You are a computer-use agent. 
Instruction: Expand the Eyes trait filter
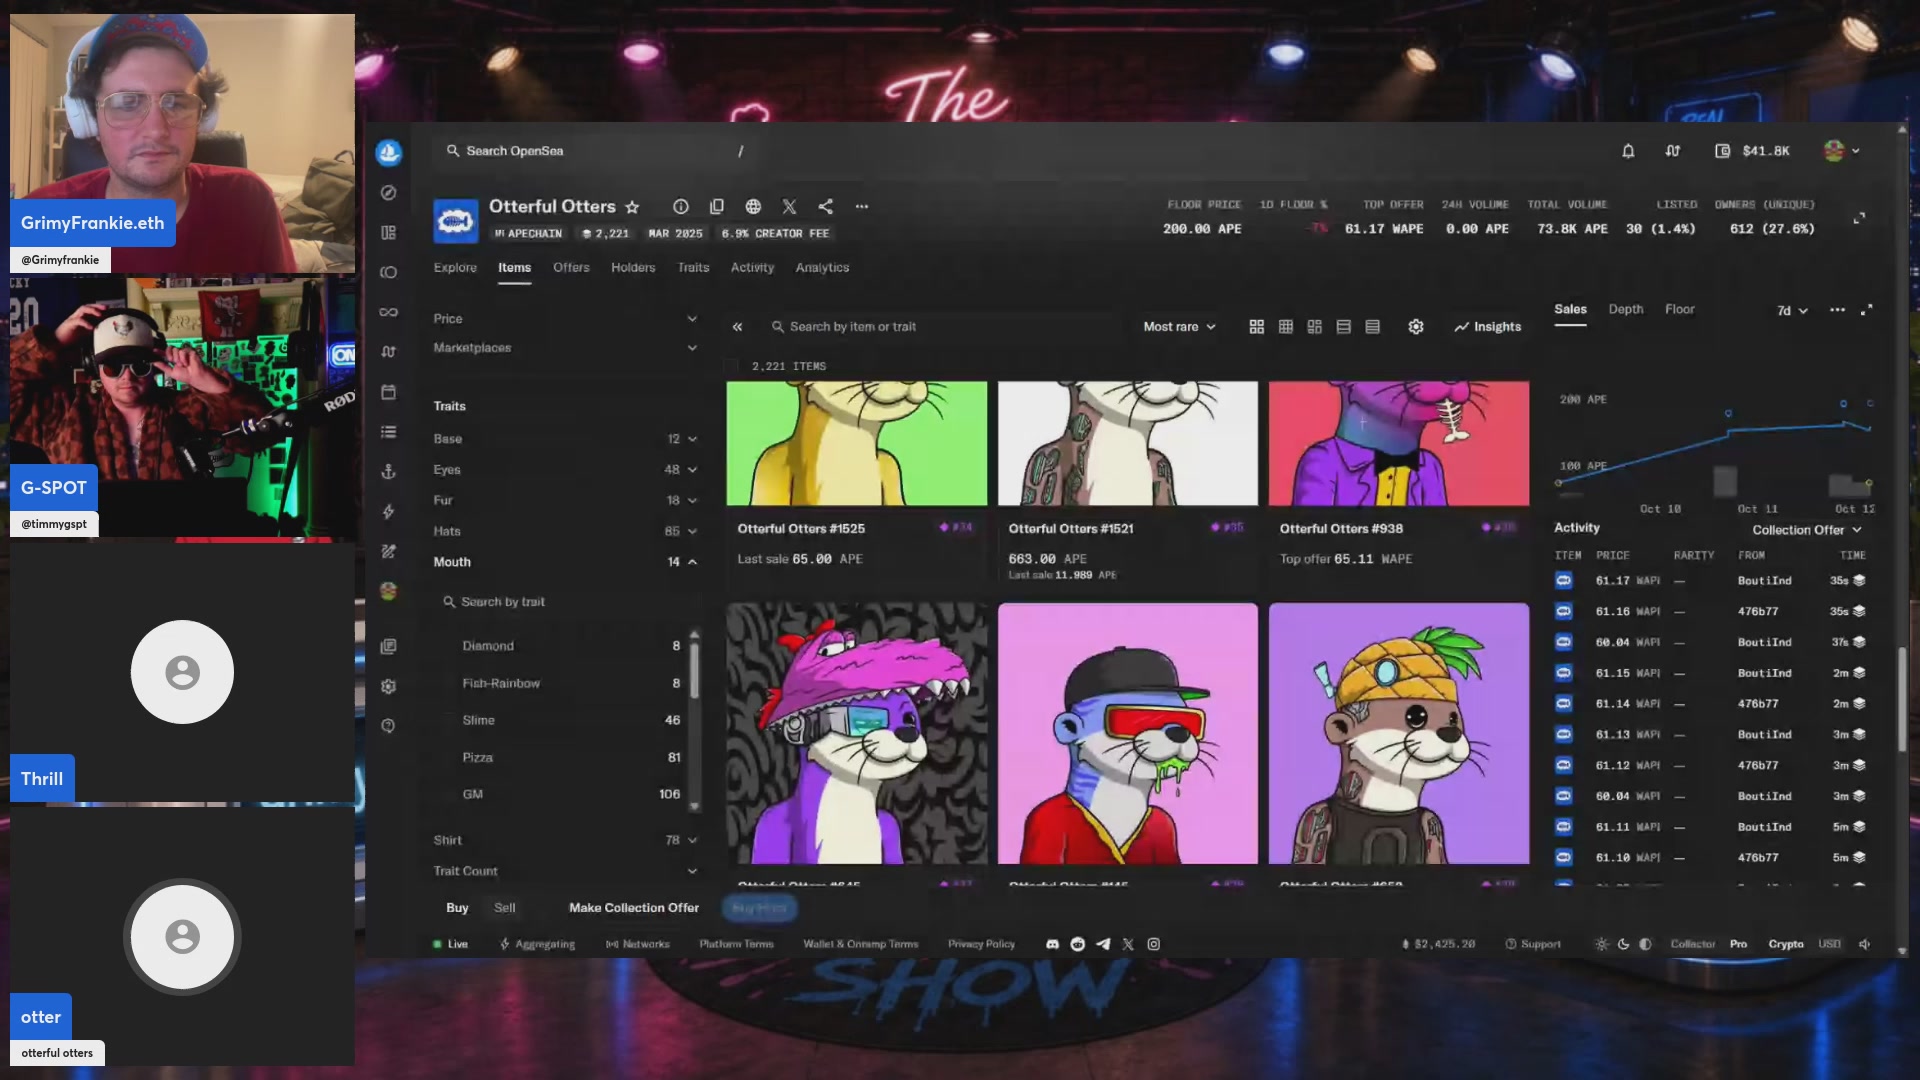565,470
